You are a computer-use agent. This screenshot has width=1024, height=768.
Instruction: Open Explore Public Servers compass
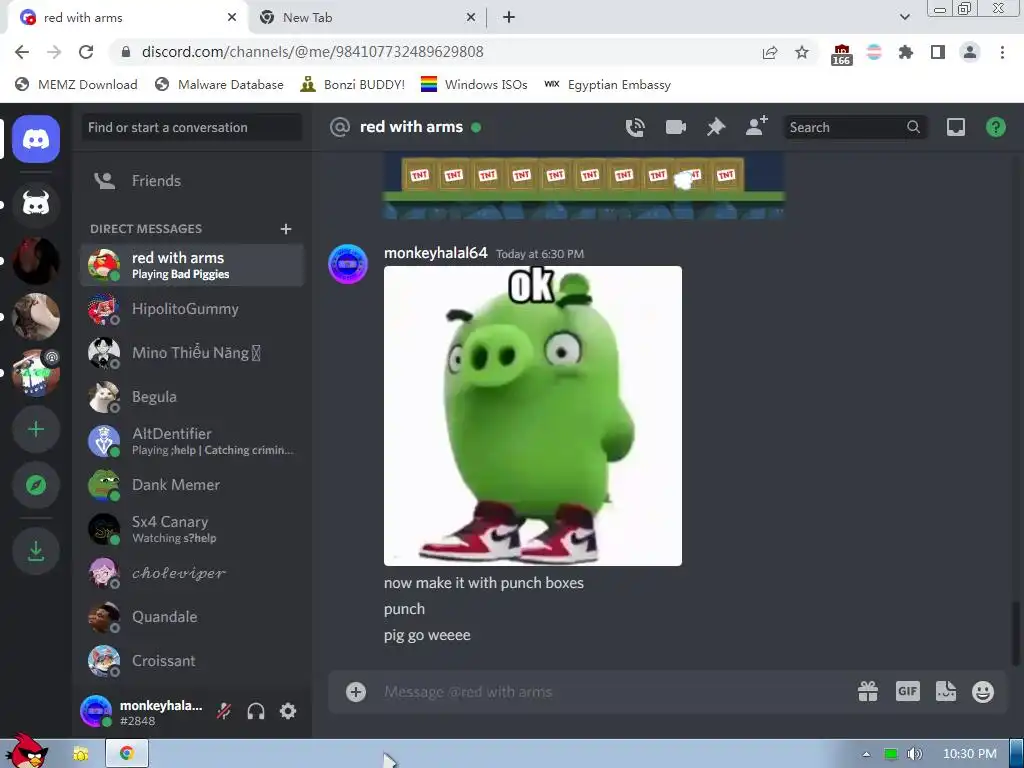tap(36, 485)
